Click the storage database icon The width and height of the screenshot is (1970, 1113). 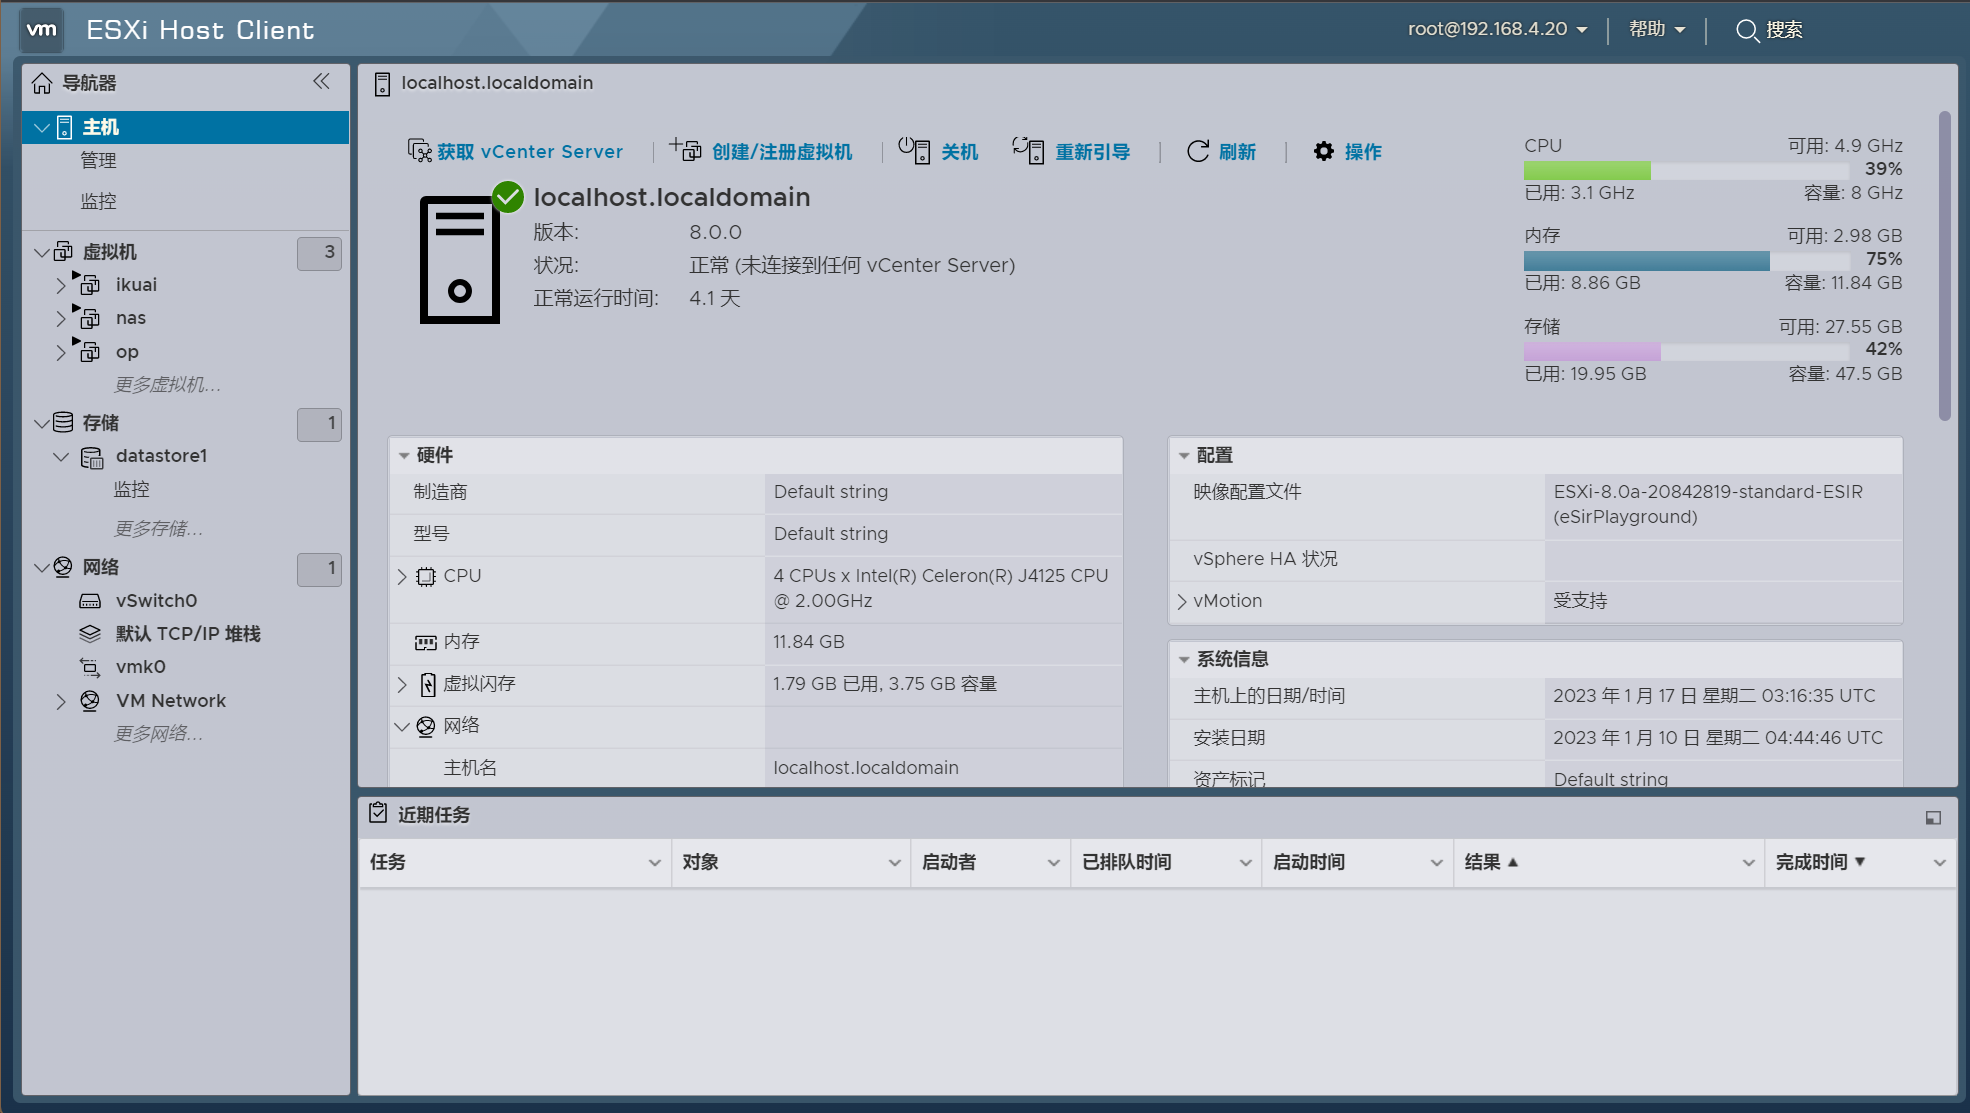tap(63, 422)
